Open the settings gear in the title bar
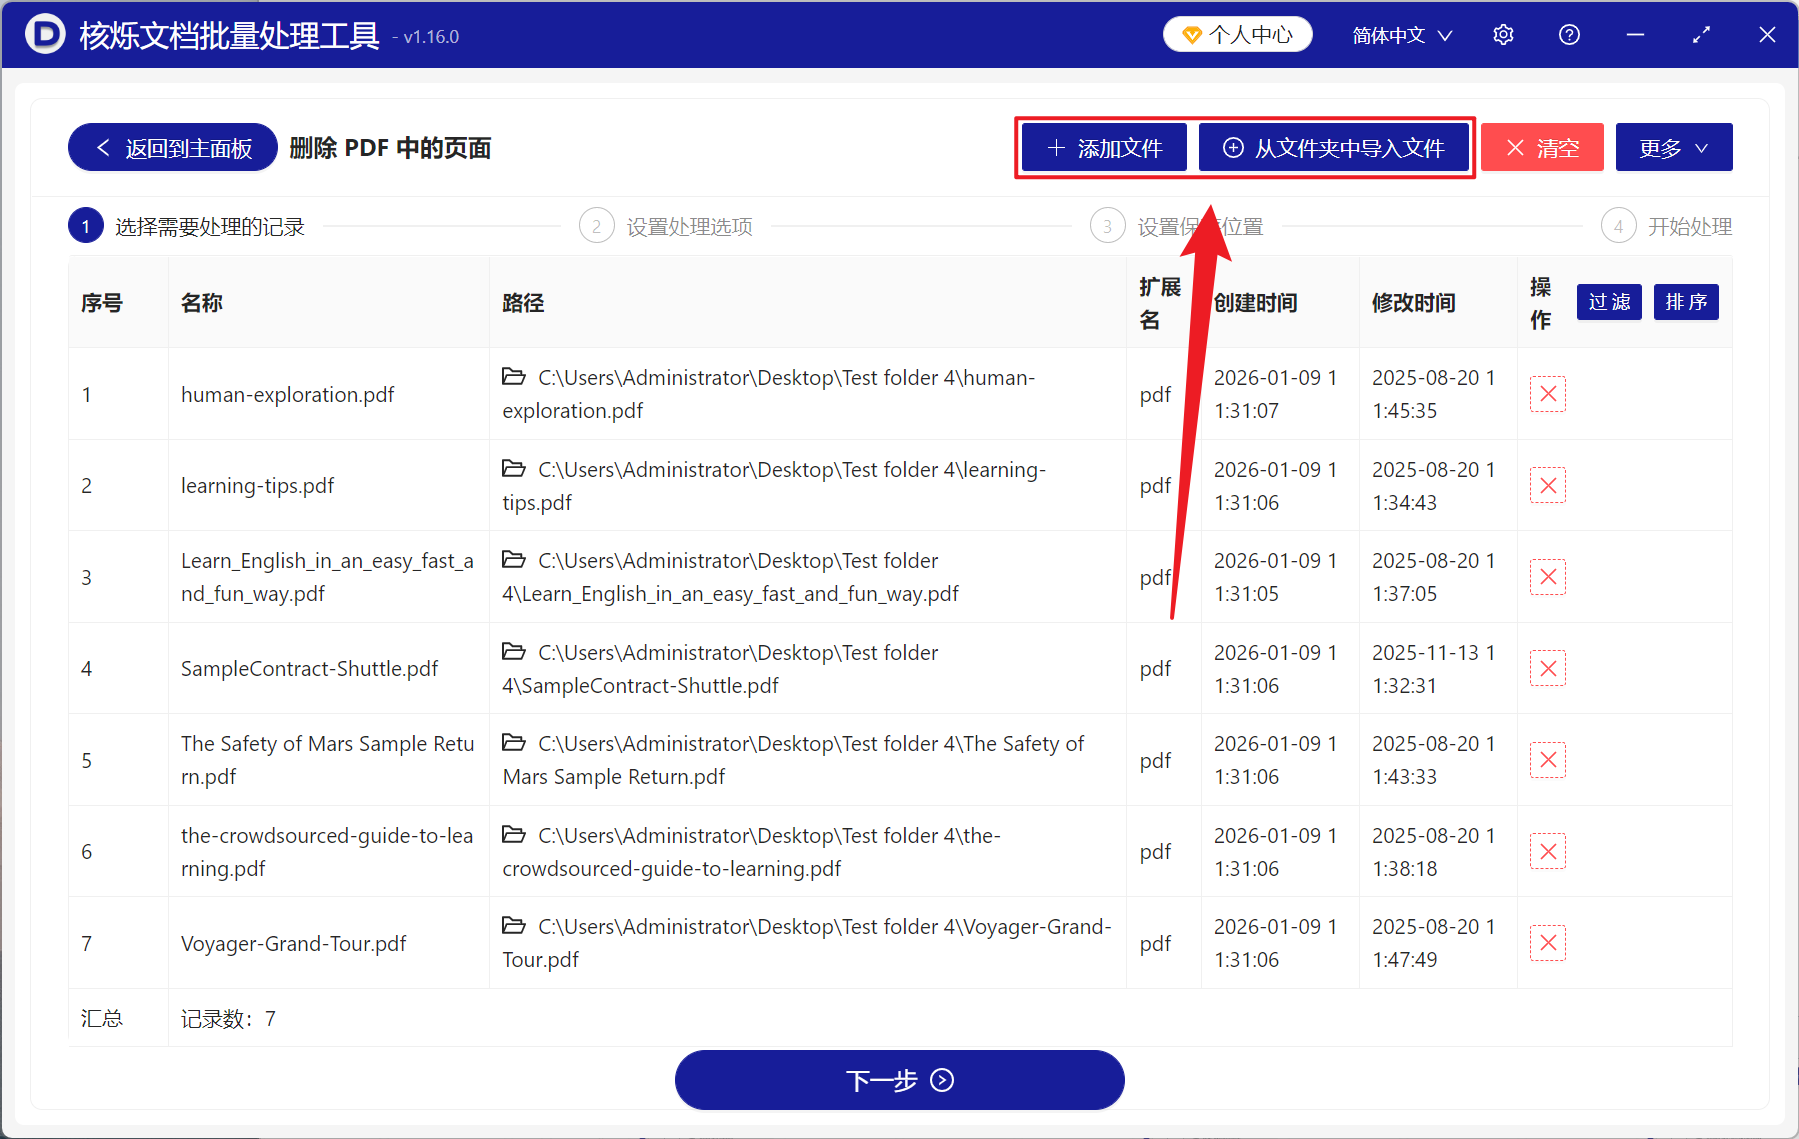The width and height of the screenshot is (1799, 1139). [x=1502, y=33]
